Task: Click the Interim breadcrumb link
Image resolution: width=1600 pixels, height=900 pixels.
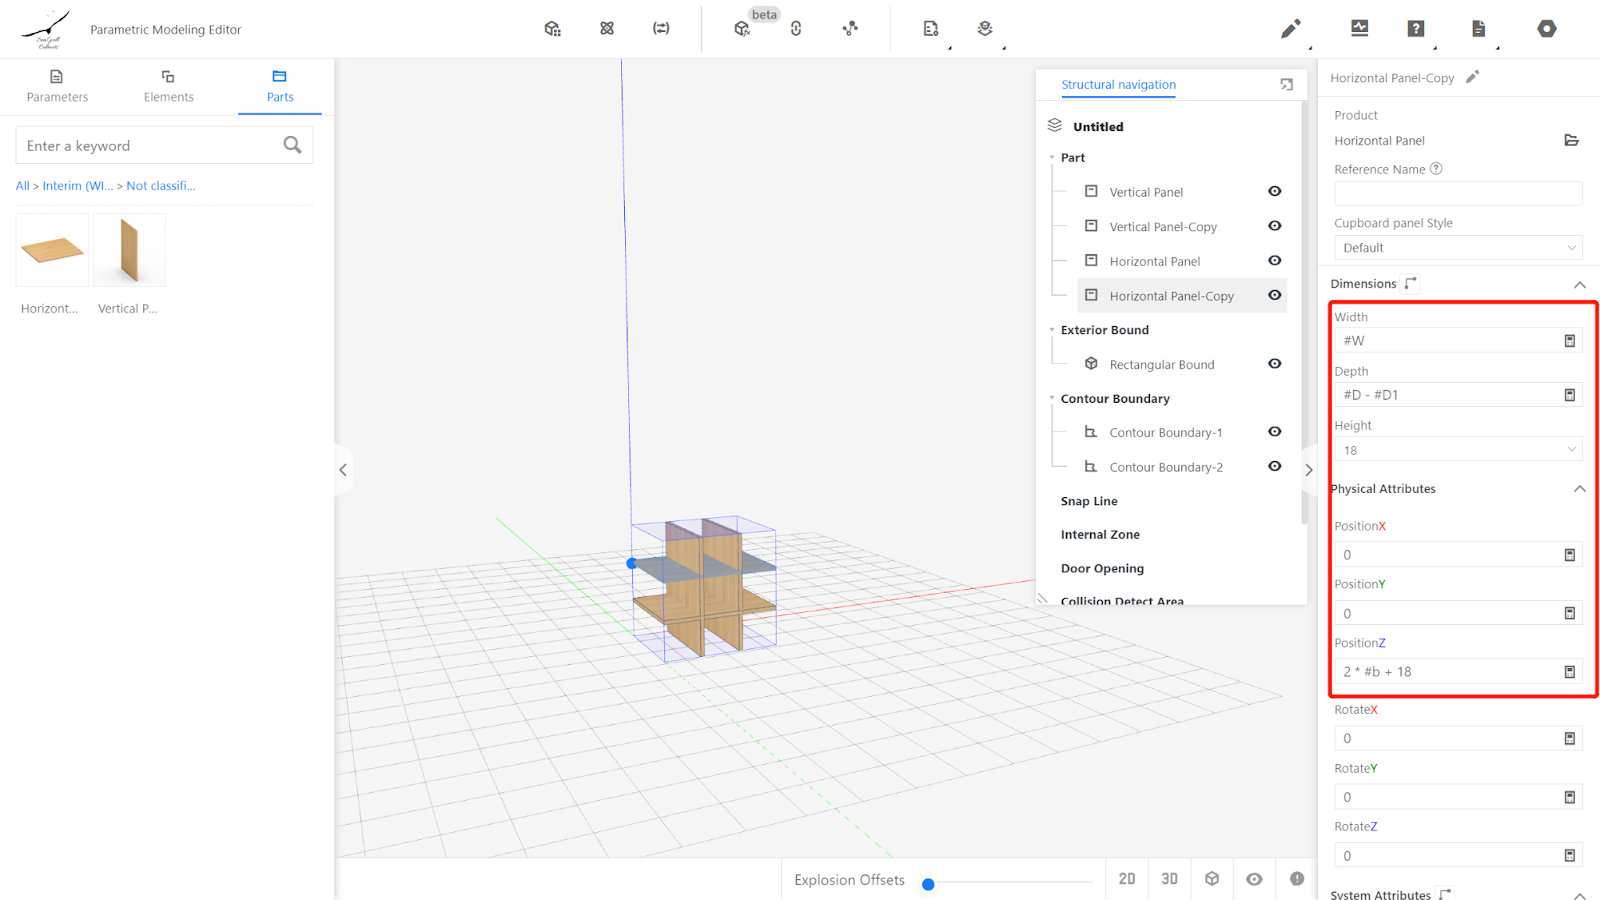Action: [77, 186]
